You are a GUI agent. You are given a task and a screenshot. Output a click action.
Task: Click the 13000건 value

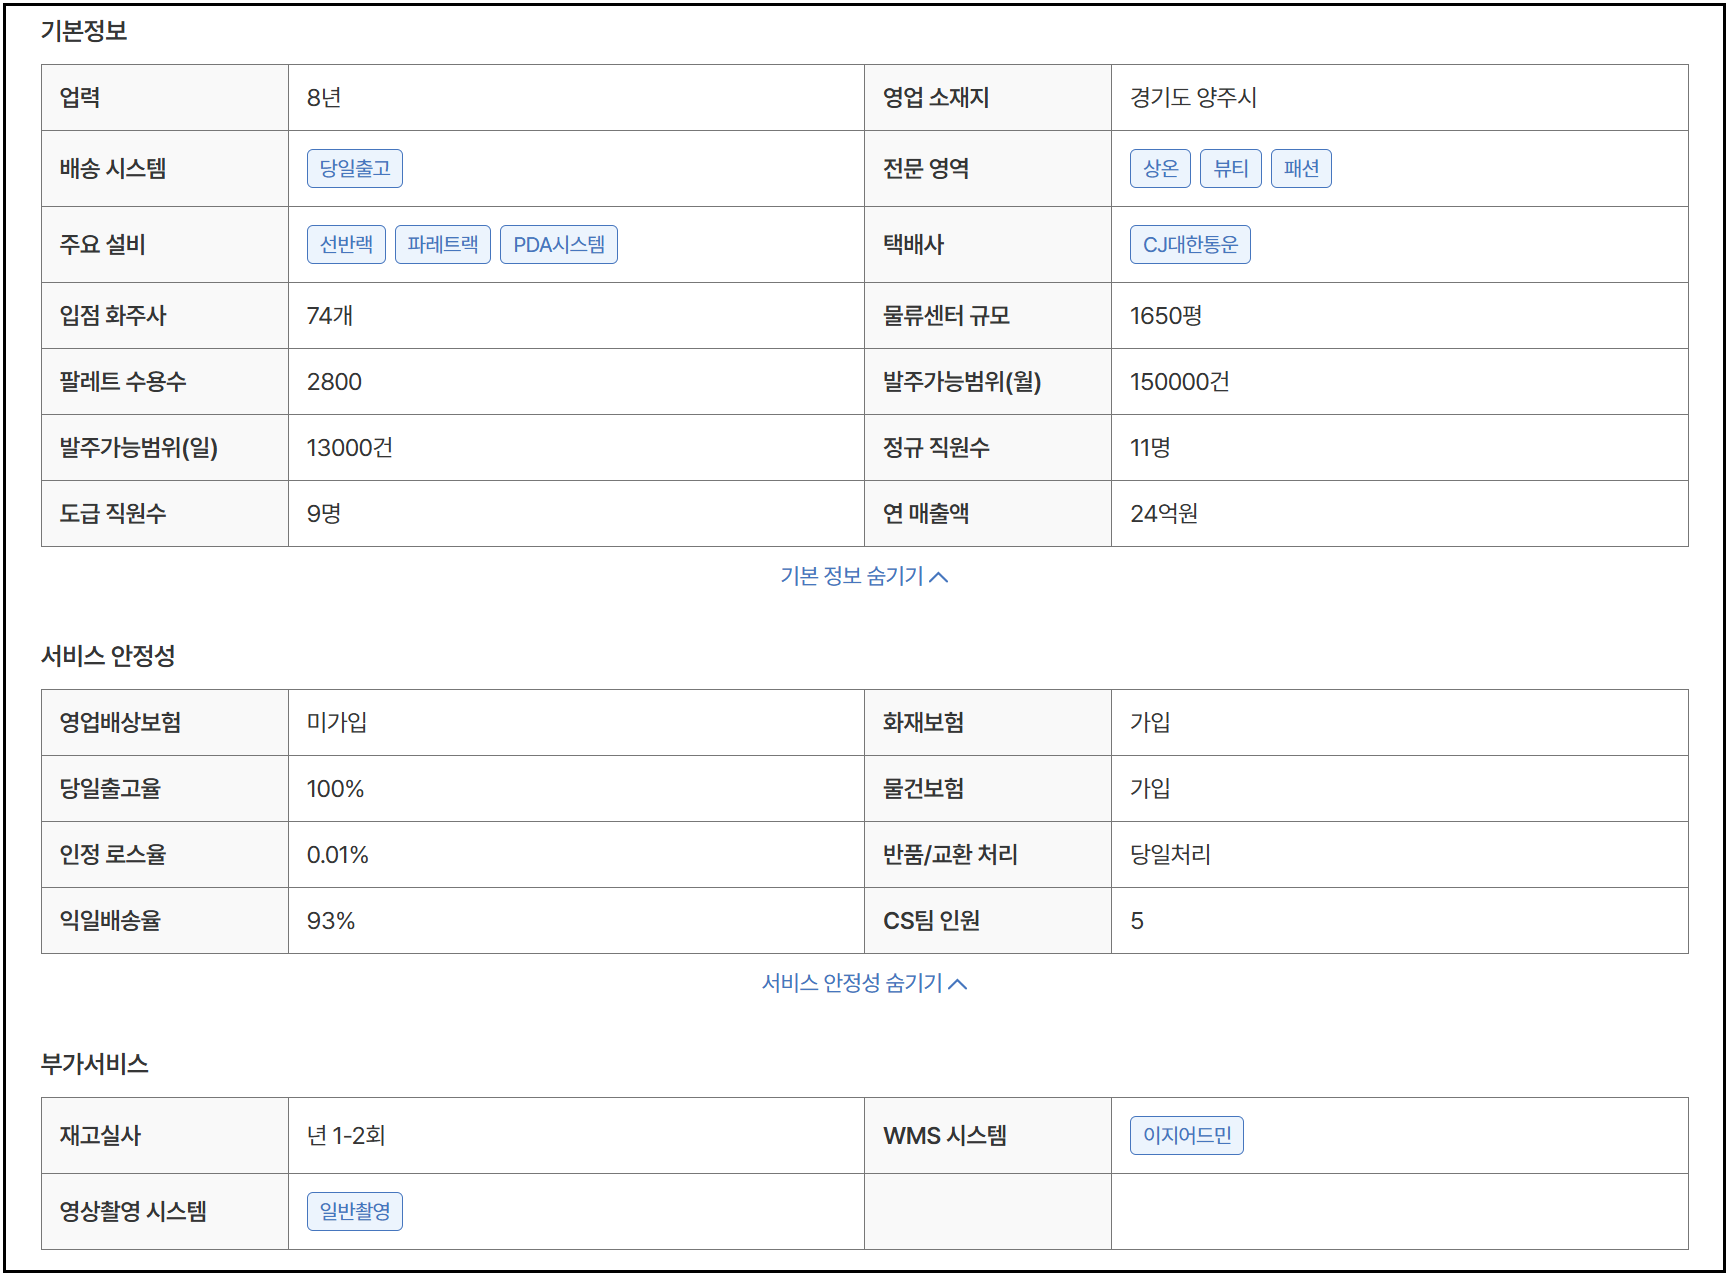point(350,447)
